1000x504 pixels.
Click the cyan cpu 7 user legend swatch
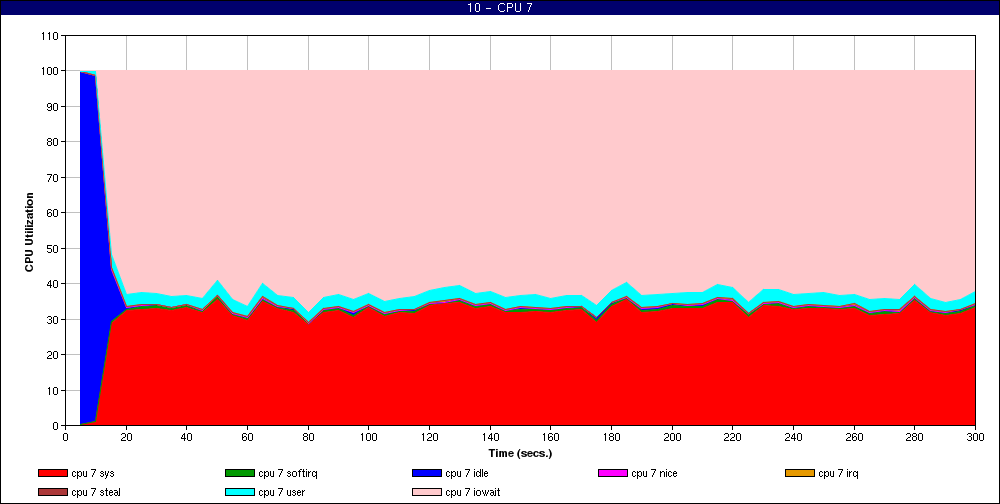[240, 493]
